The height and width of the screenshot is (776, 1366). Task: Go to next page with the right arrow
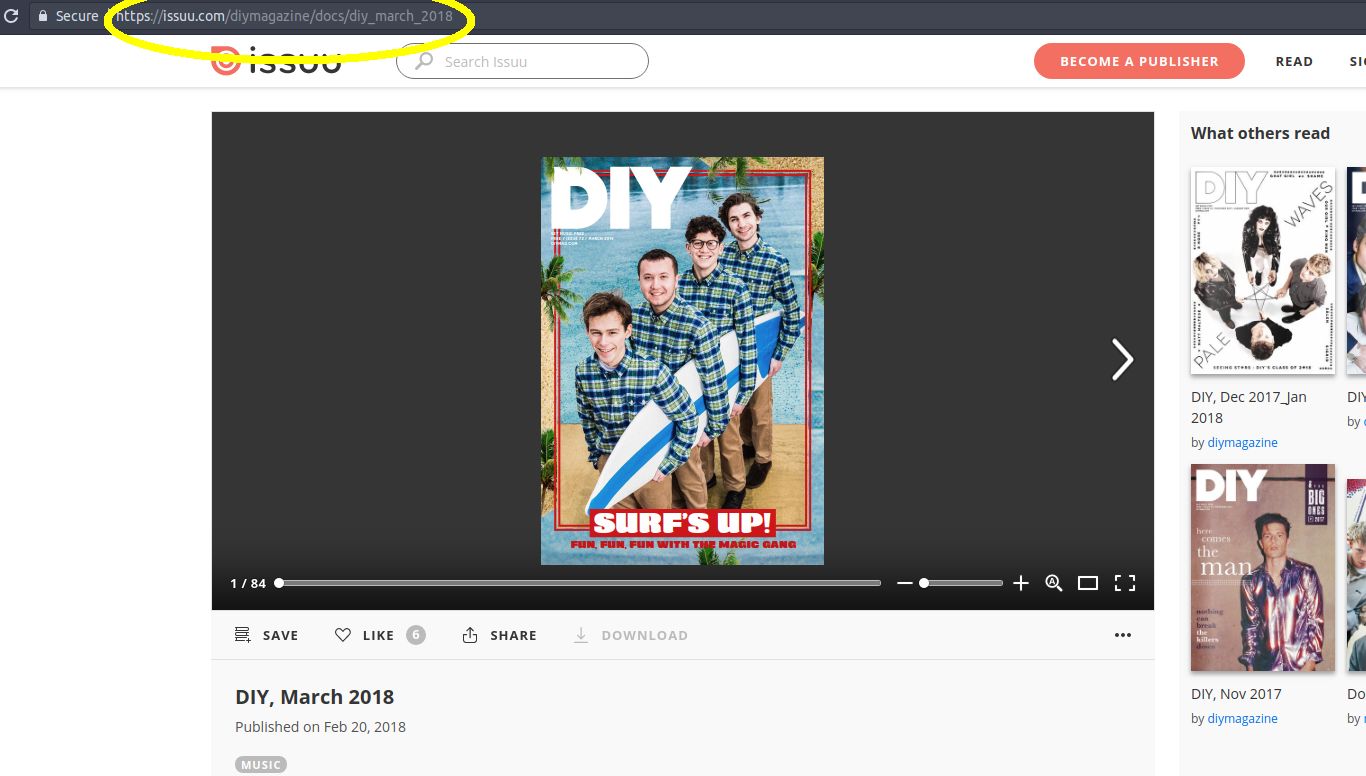(x=1122, y=359)
